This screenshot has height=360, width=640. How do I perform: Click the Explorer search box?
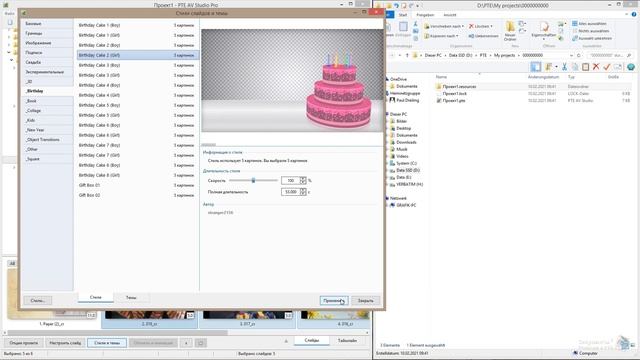[x=609, y=55]
